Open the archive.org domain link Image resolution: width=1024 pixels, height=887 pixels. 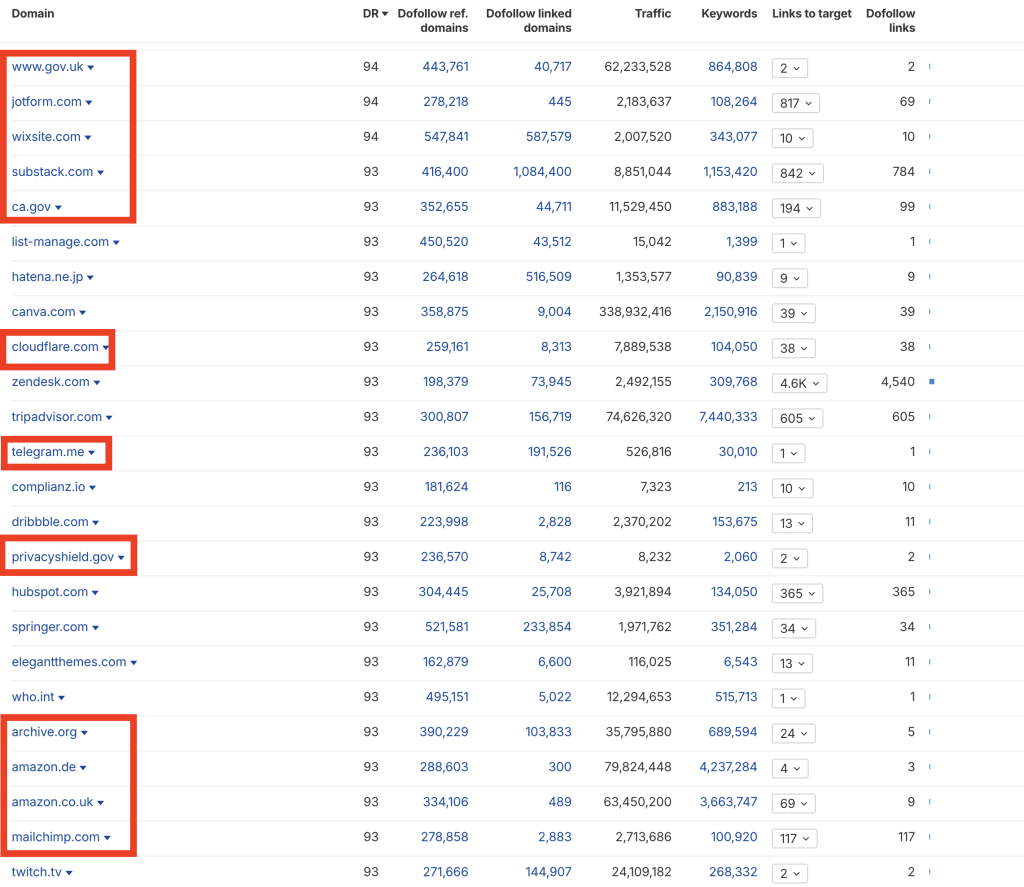(44, 732)
